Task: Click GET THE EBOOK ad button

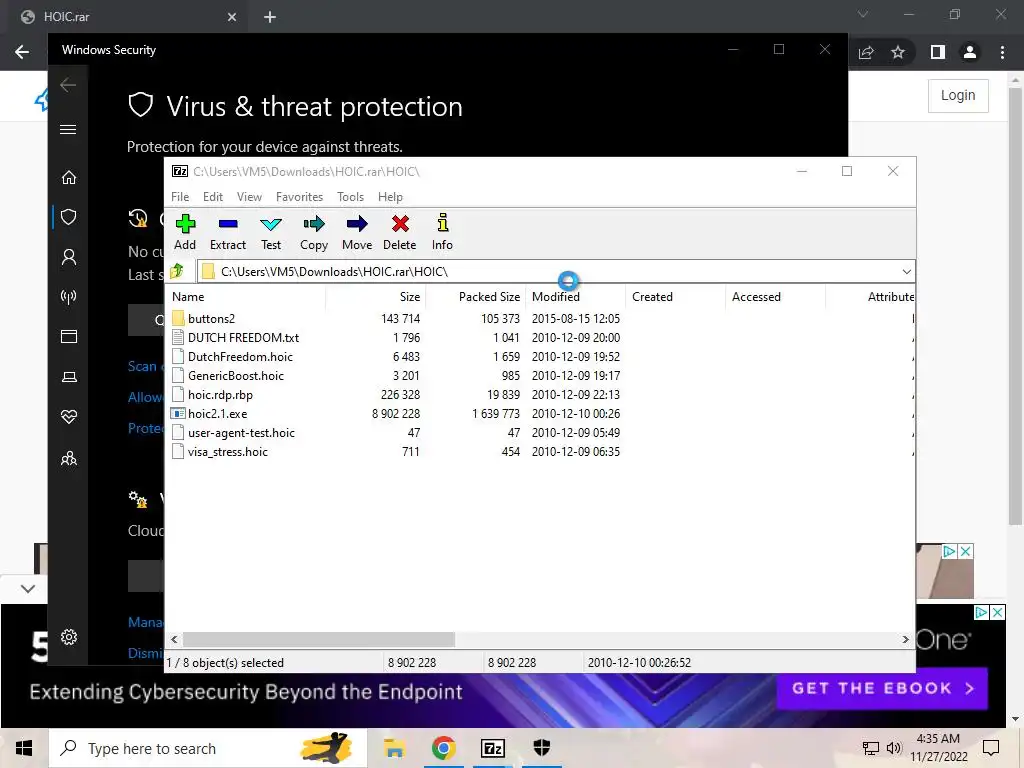Action: point(882,688)
